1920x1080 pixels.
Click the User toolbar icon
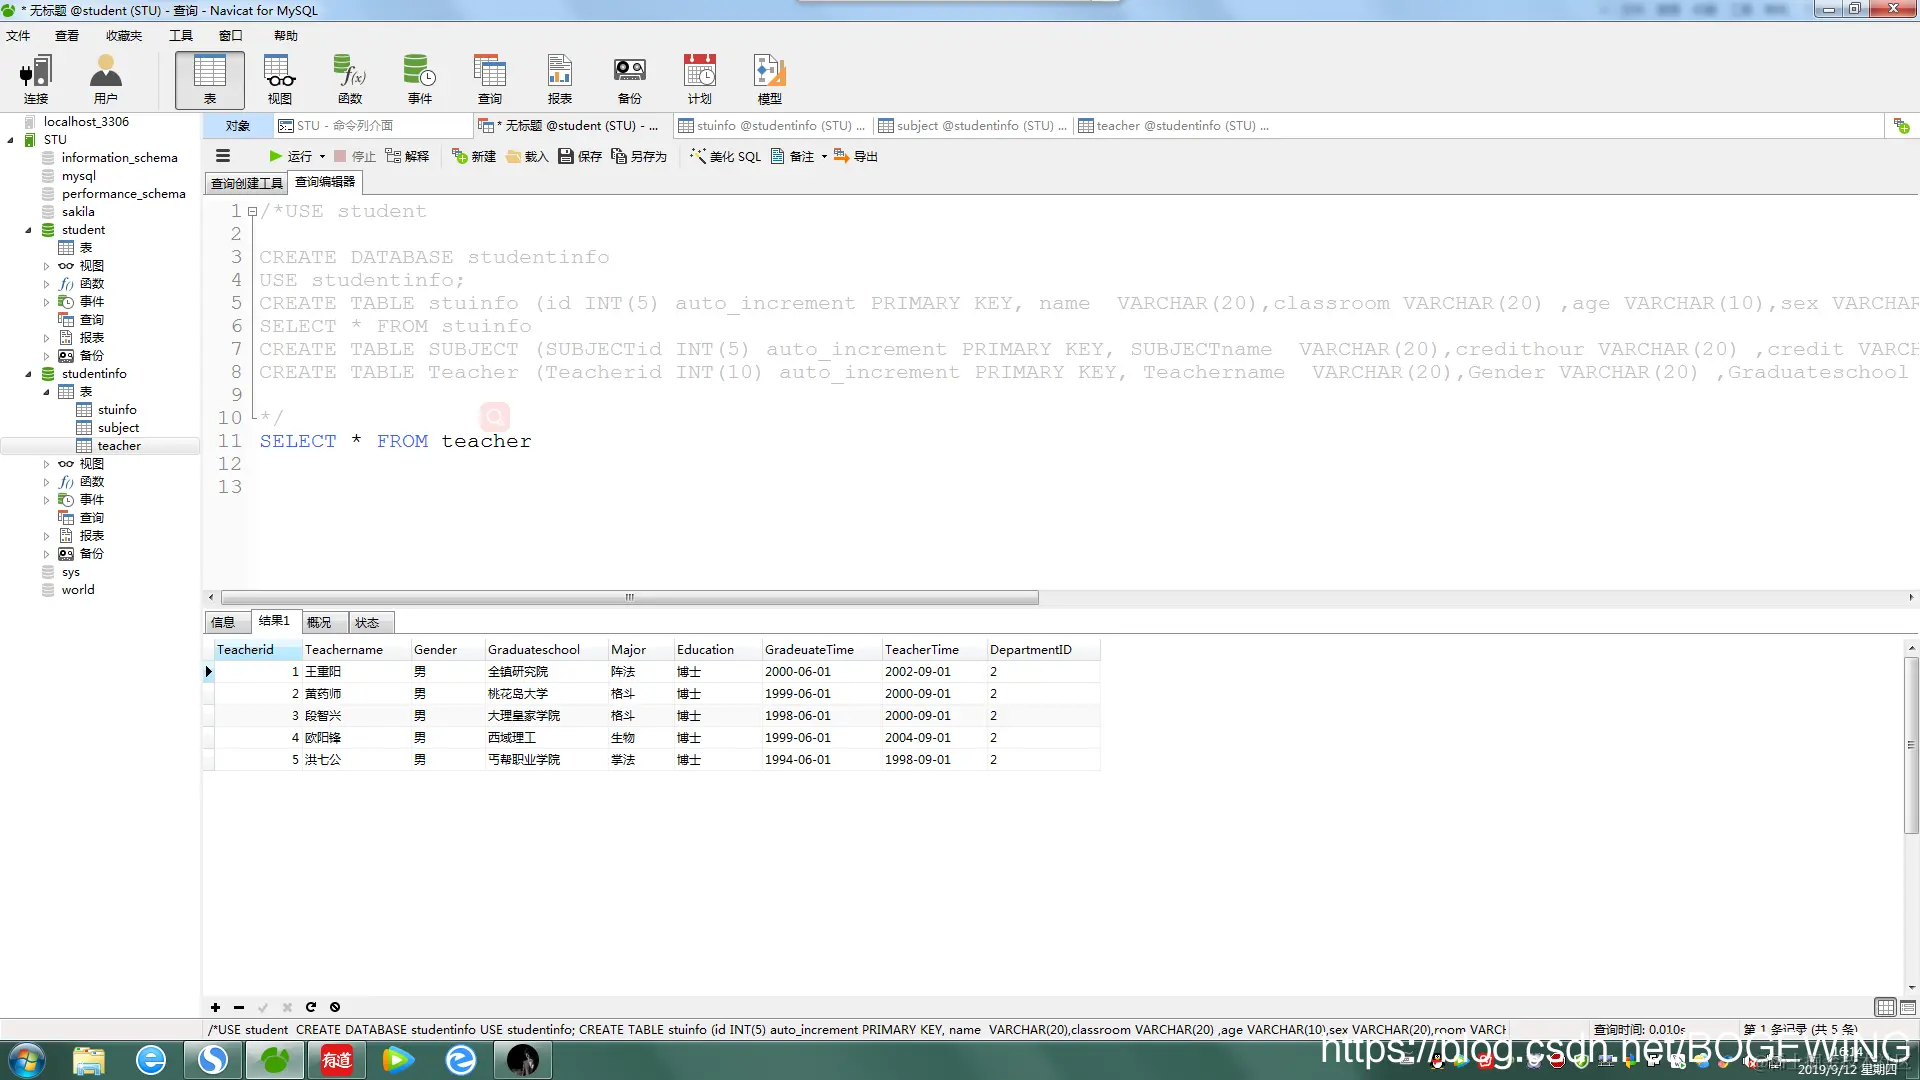pos(105,79)
